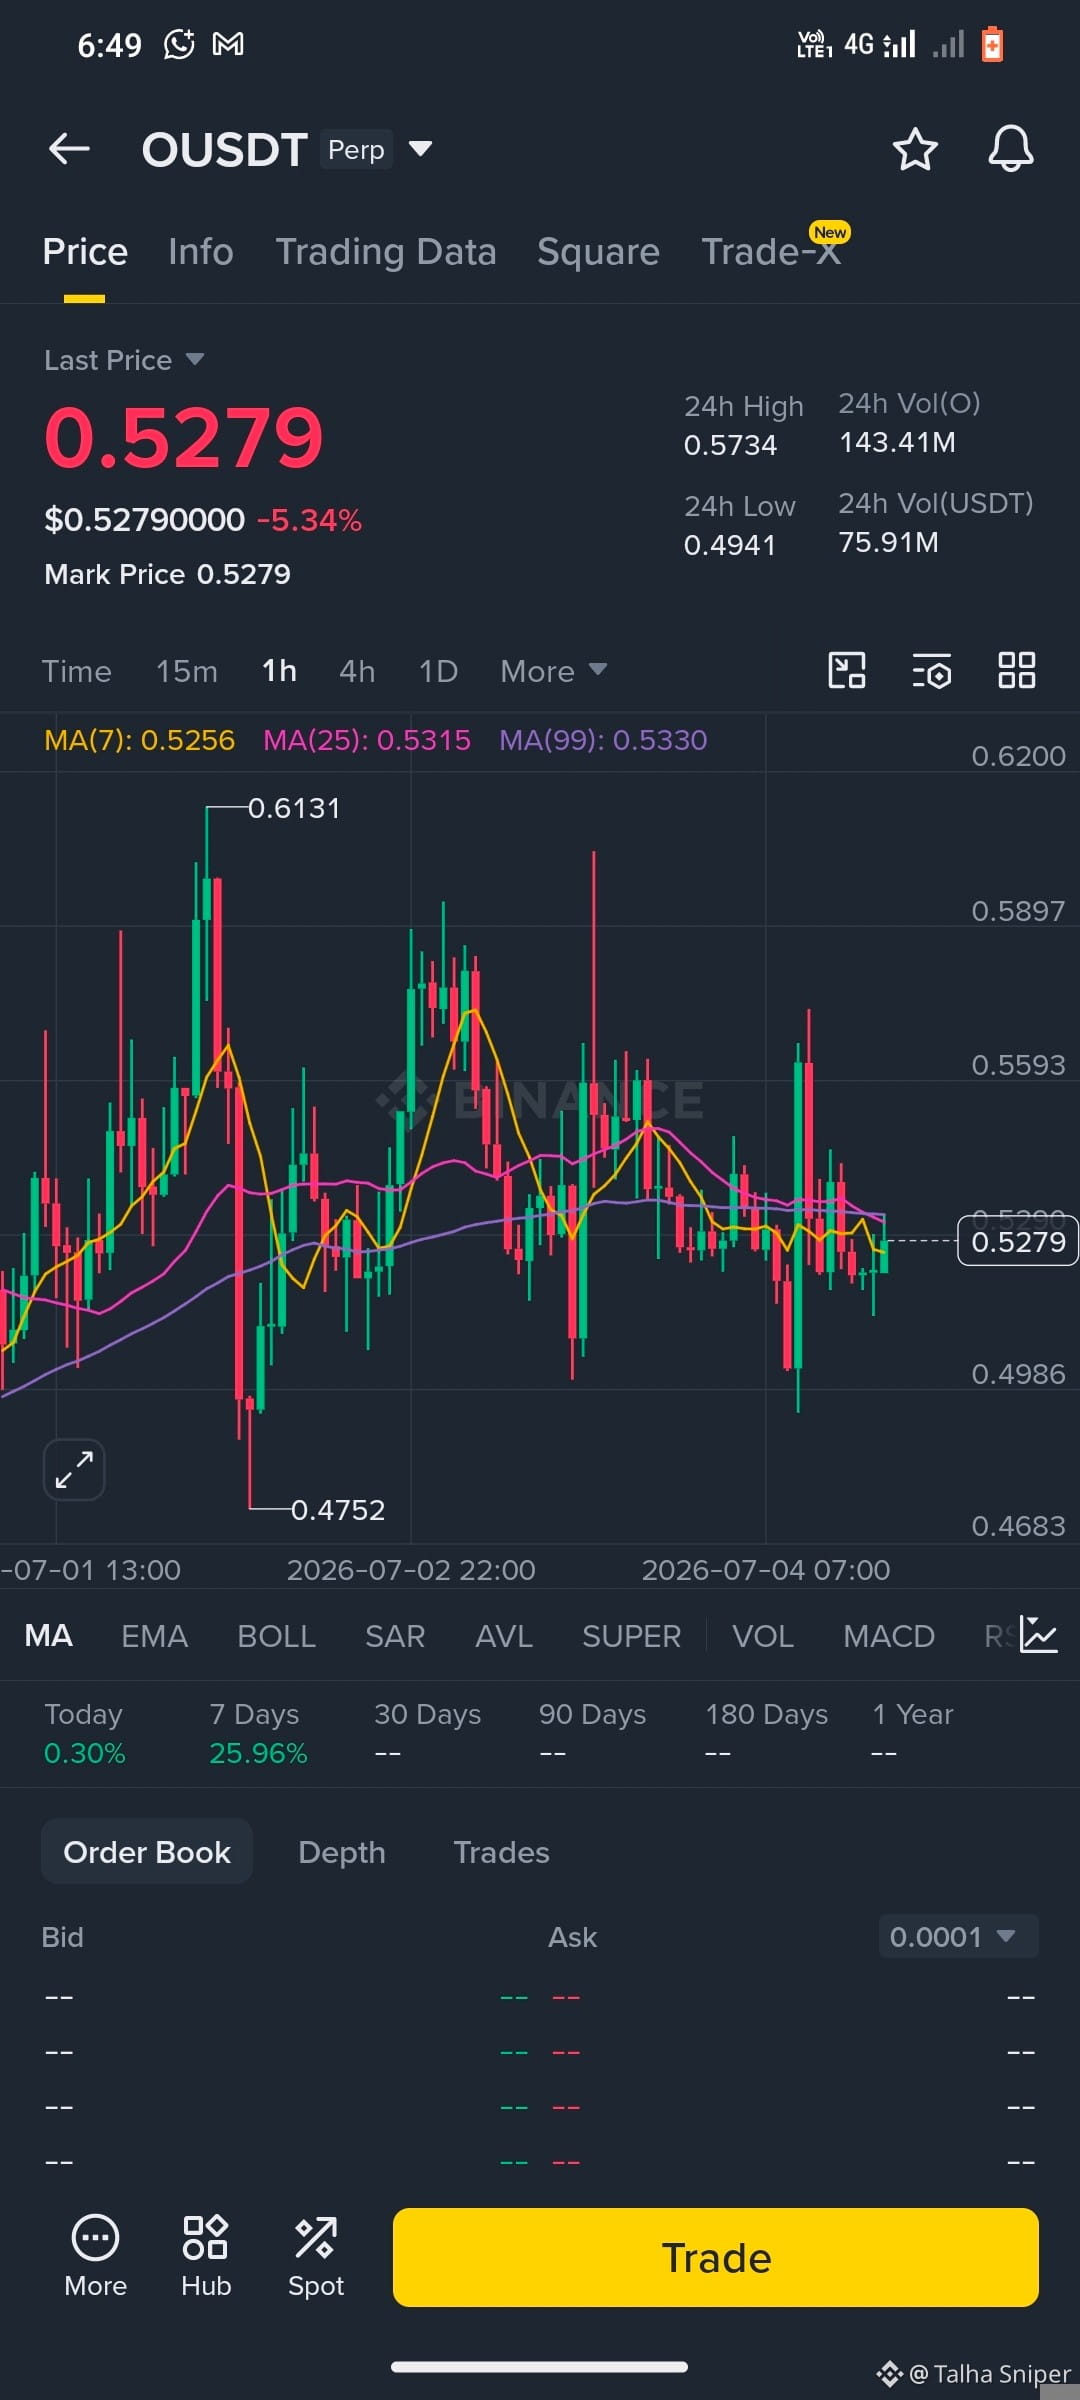The image size is (1080, 2400).
Task: Add OUSDT to favorites with star icon
Action: point(914,150)
